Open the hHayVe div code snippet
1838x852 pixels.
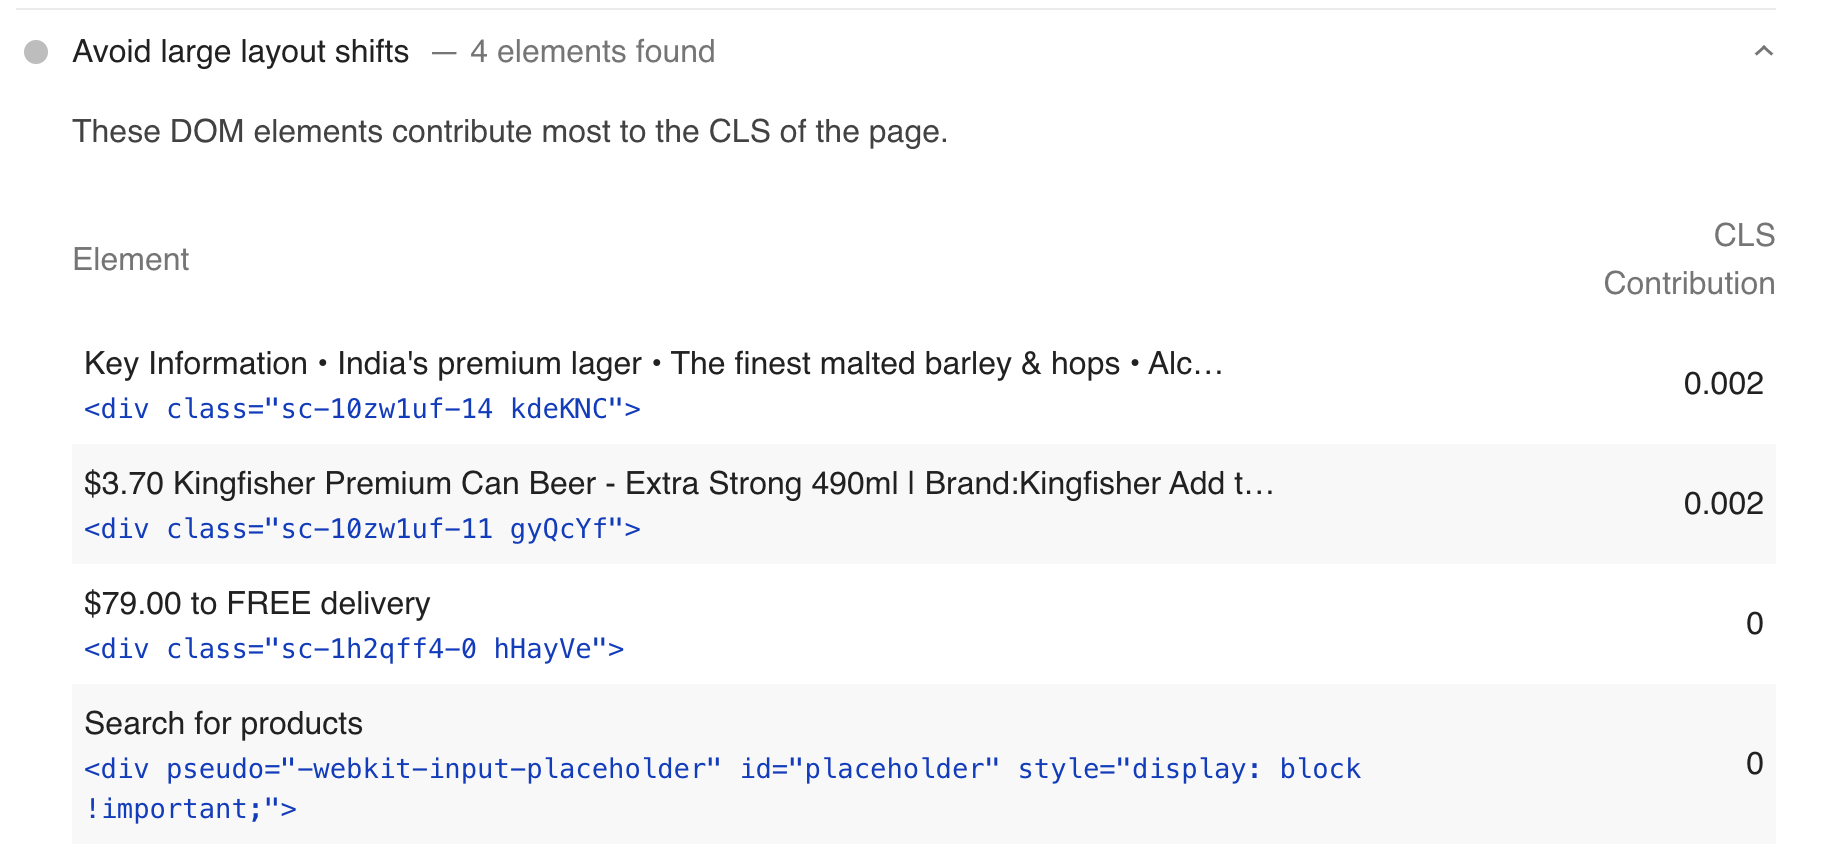click(354, 649)
